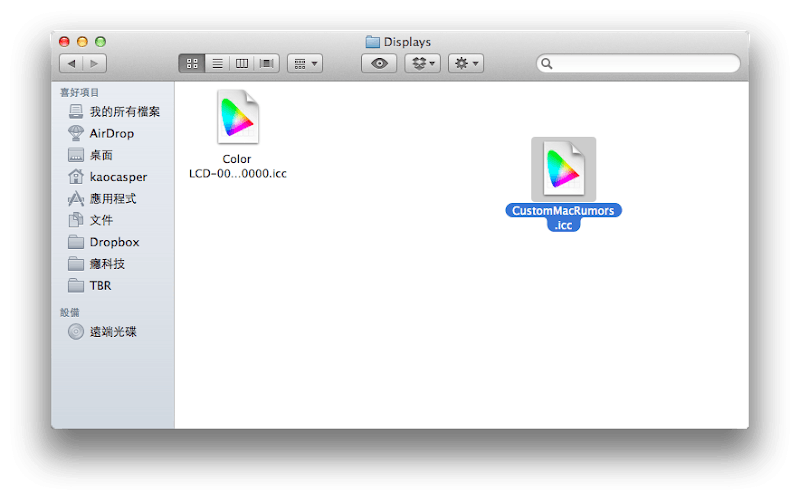
Task: Click the Displays window title text
Action: [407, 42]
